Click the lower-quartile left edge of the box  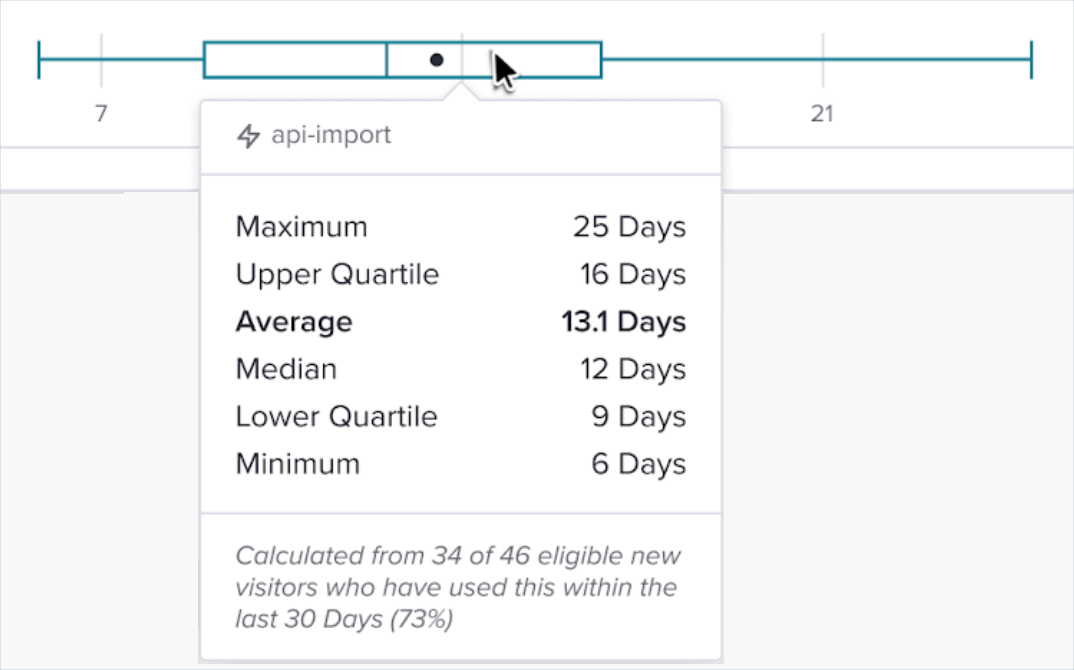pos(204,60)
